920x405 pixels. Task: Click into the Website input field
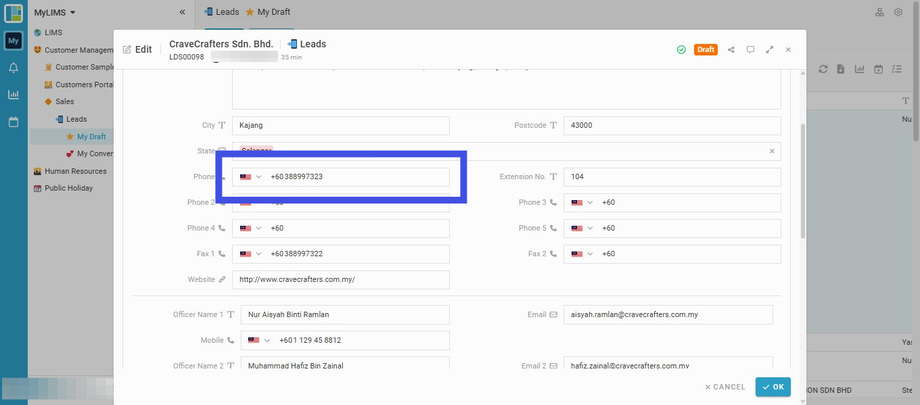point(340,280)
